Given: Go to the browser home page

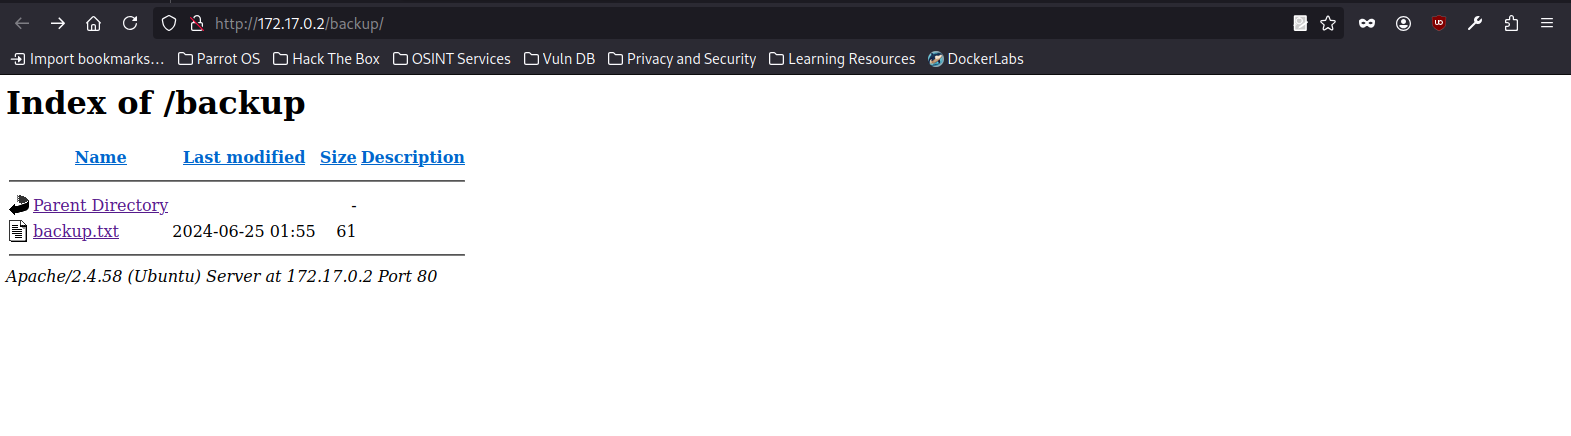Looking at the screenshot, I should click(93, 23).
